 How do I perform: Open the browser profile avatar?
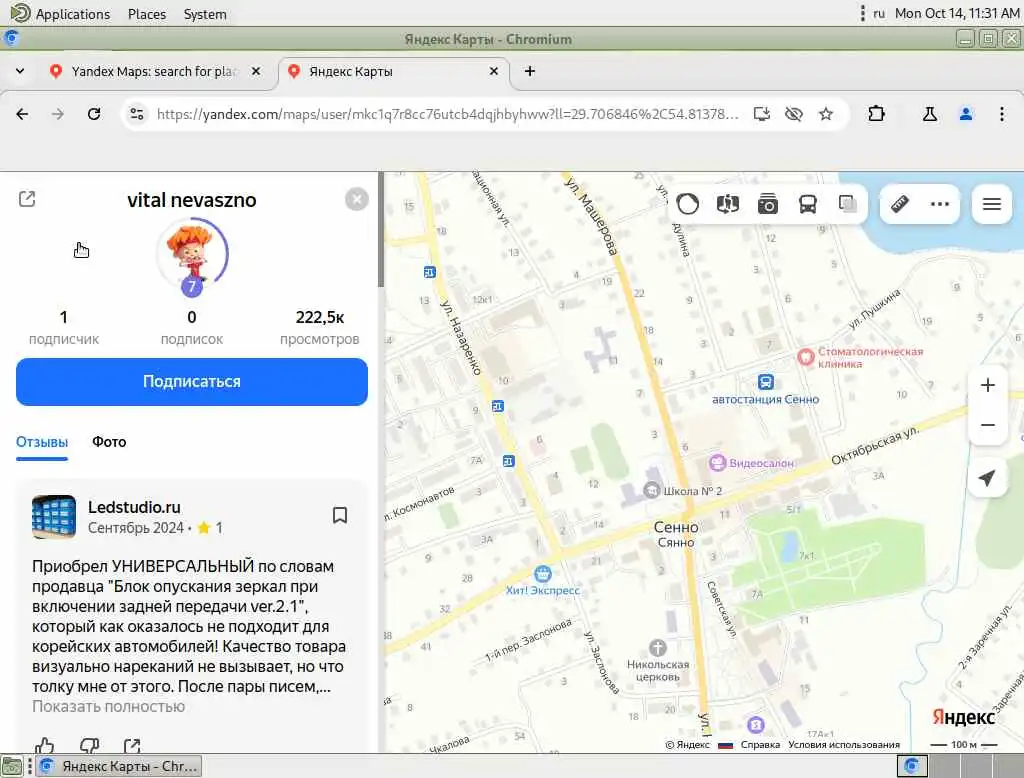[x=966, y=114]
